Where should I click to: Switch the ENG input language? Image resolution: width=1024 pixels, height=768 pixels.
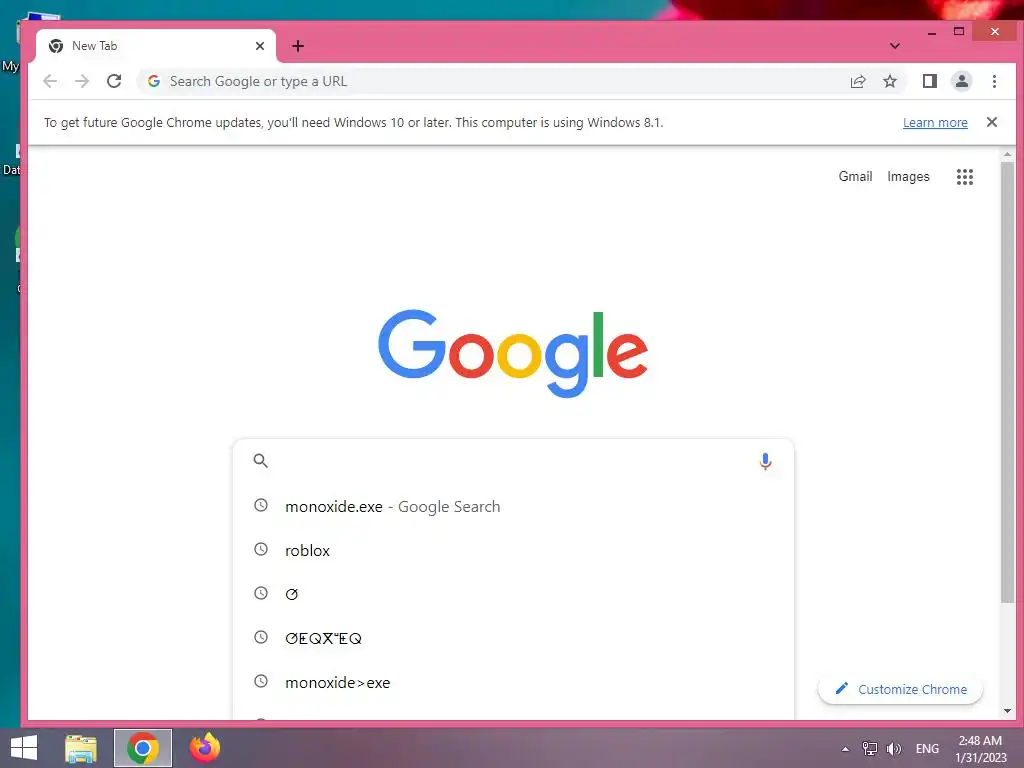927,748
